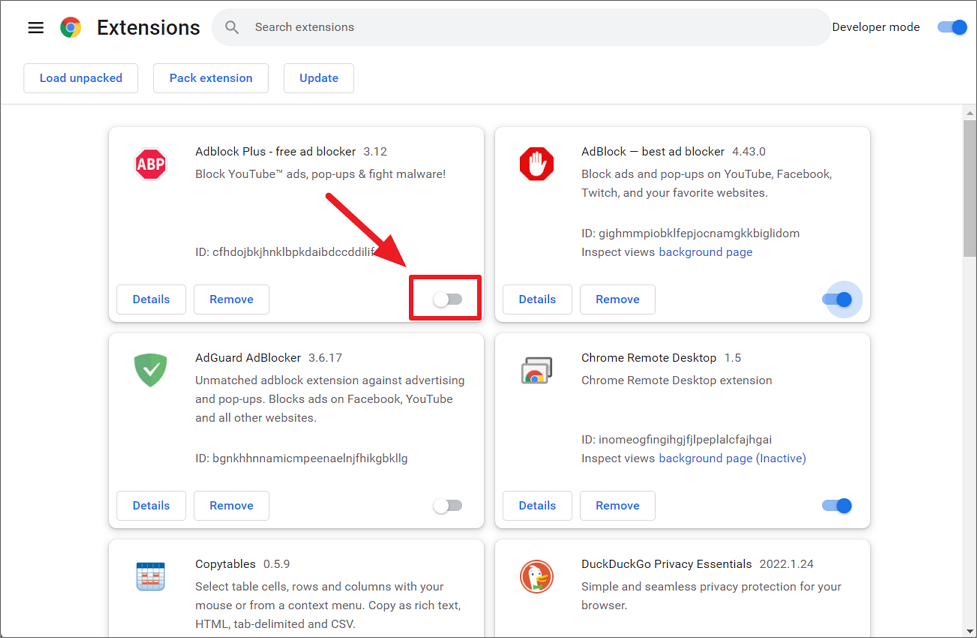Click the vertical page scrollbar
This screenshot has height=638, width=977.
click(x=969, y=190)
